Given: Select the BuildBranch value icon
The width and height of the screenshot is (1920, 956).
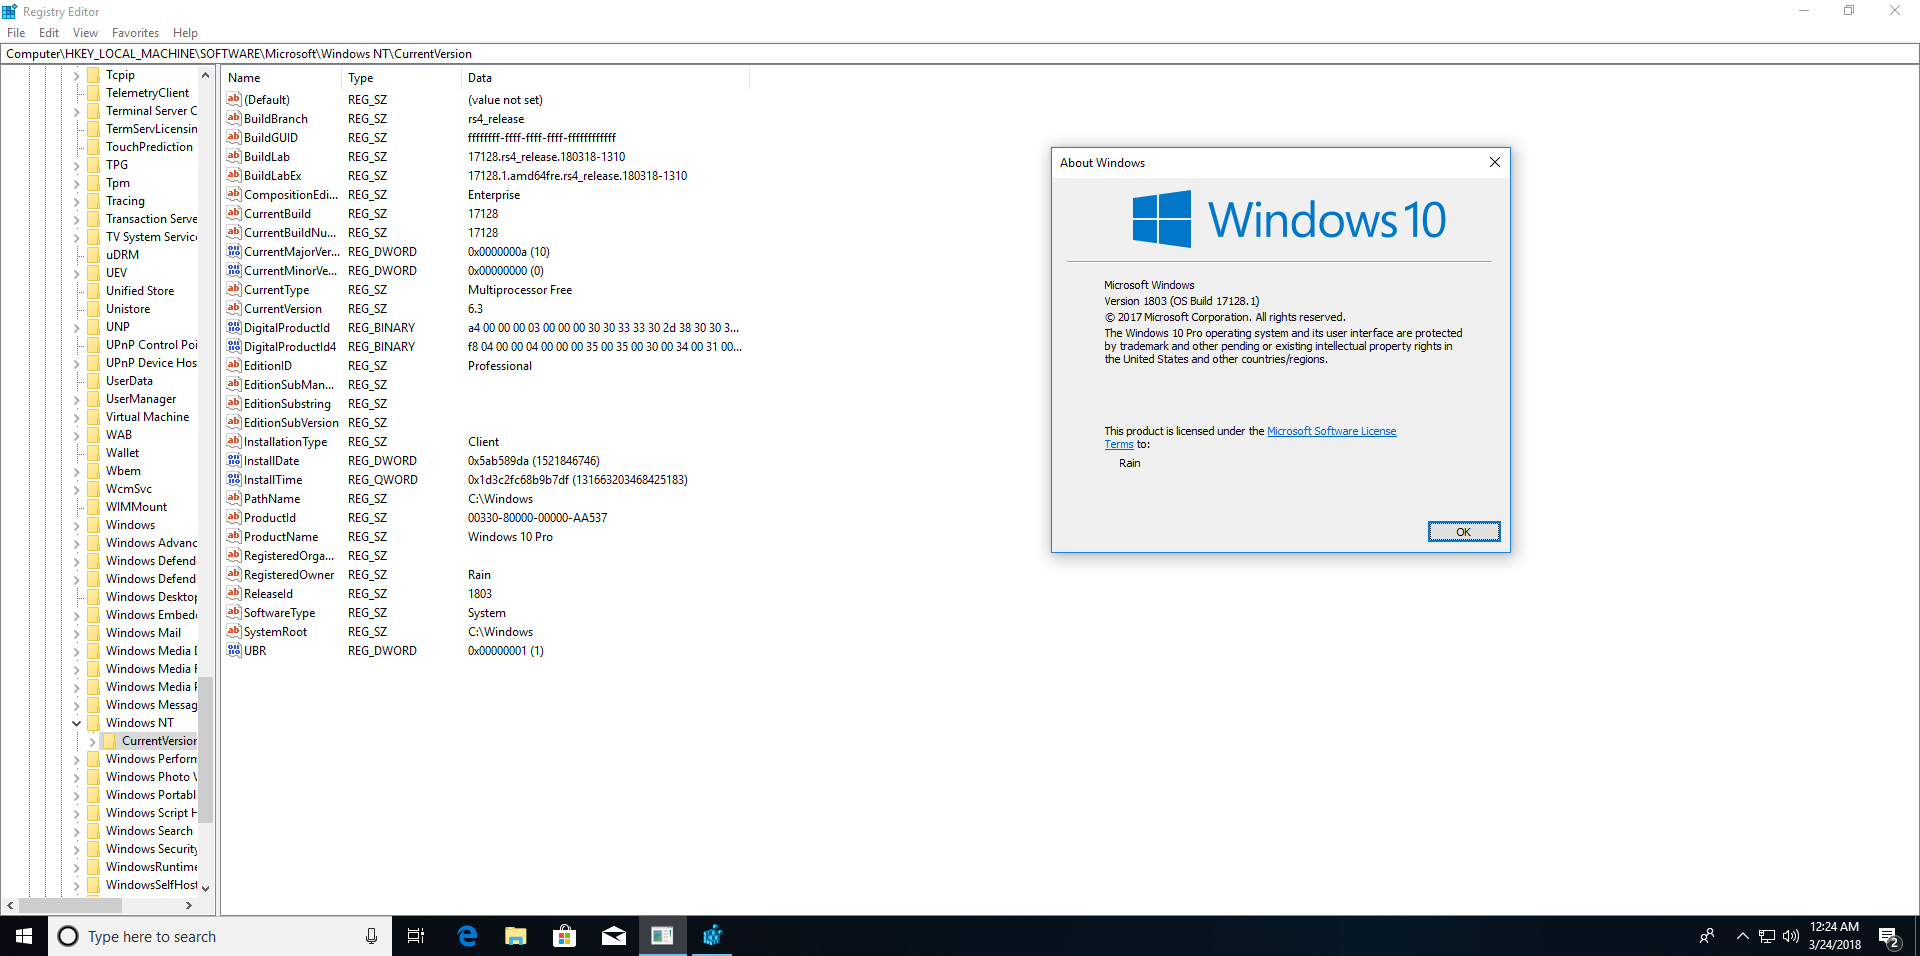Looking at the screenshot, I should (x=234, y=118).
